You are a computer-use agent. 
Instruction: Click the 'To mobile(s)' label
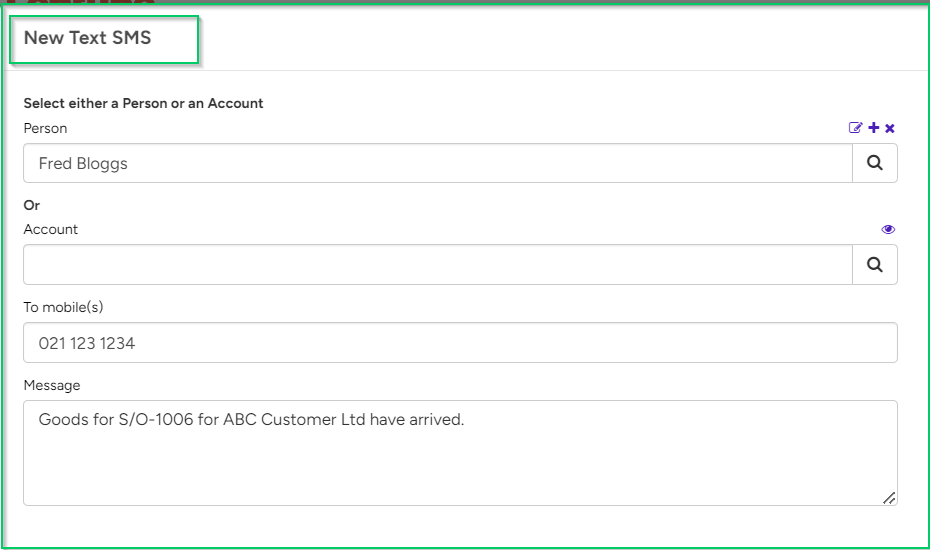click(63, 307)
